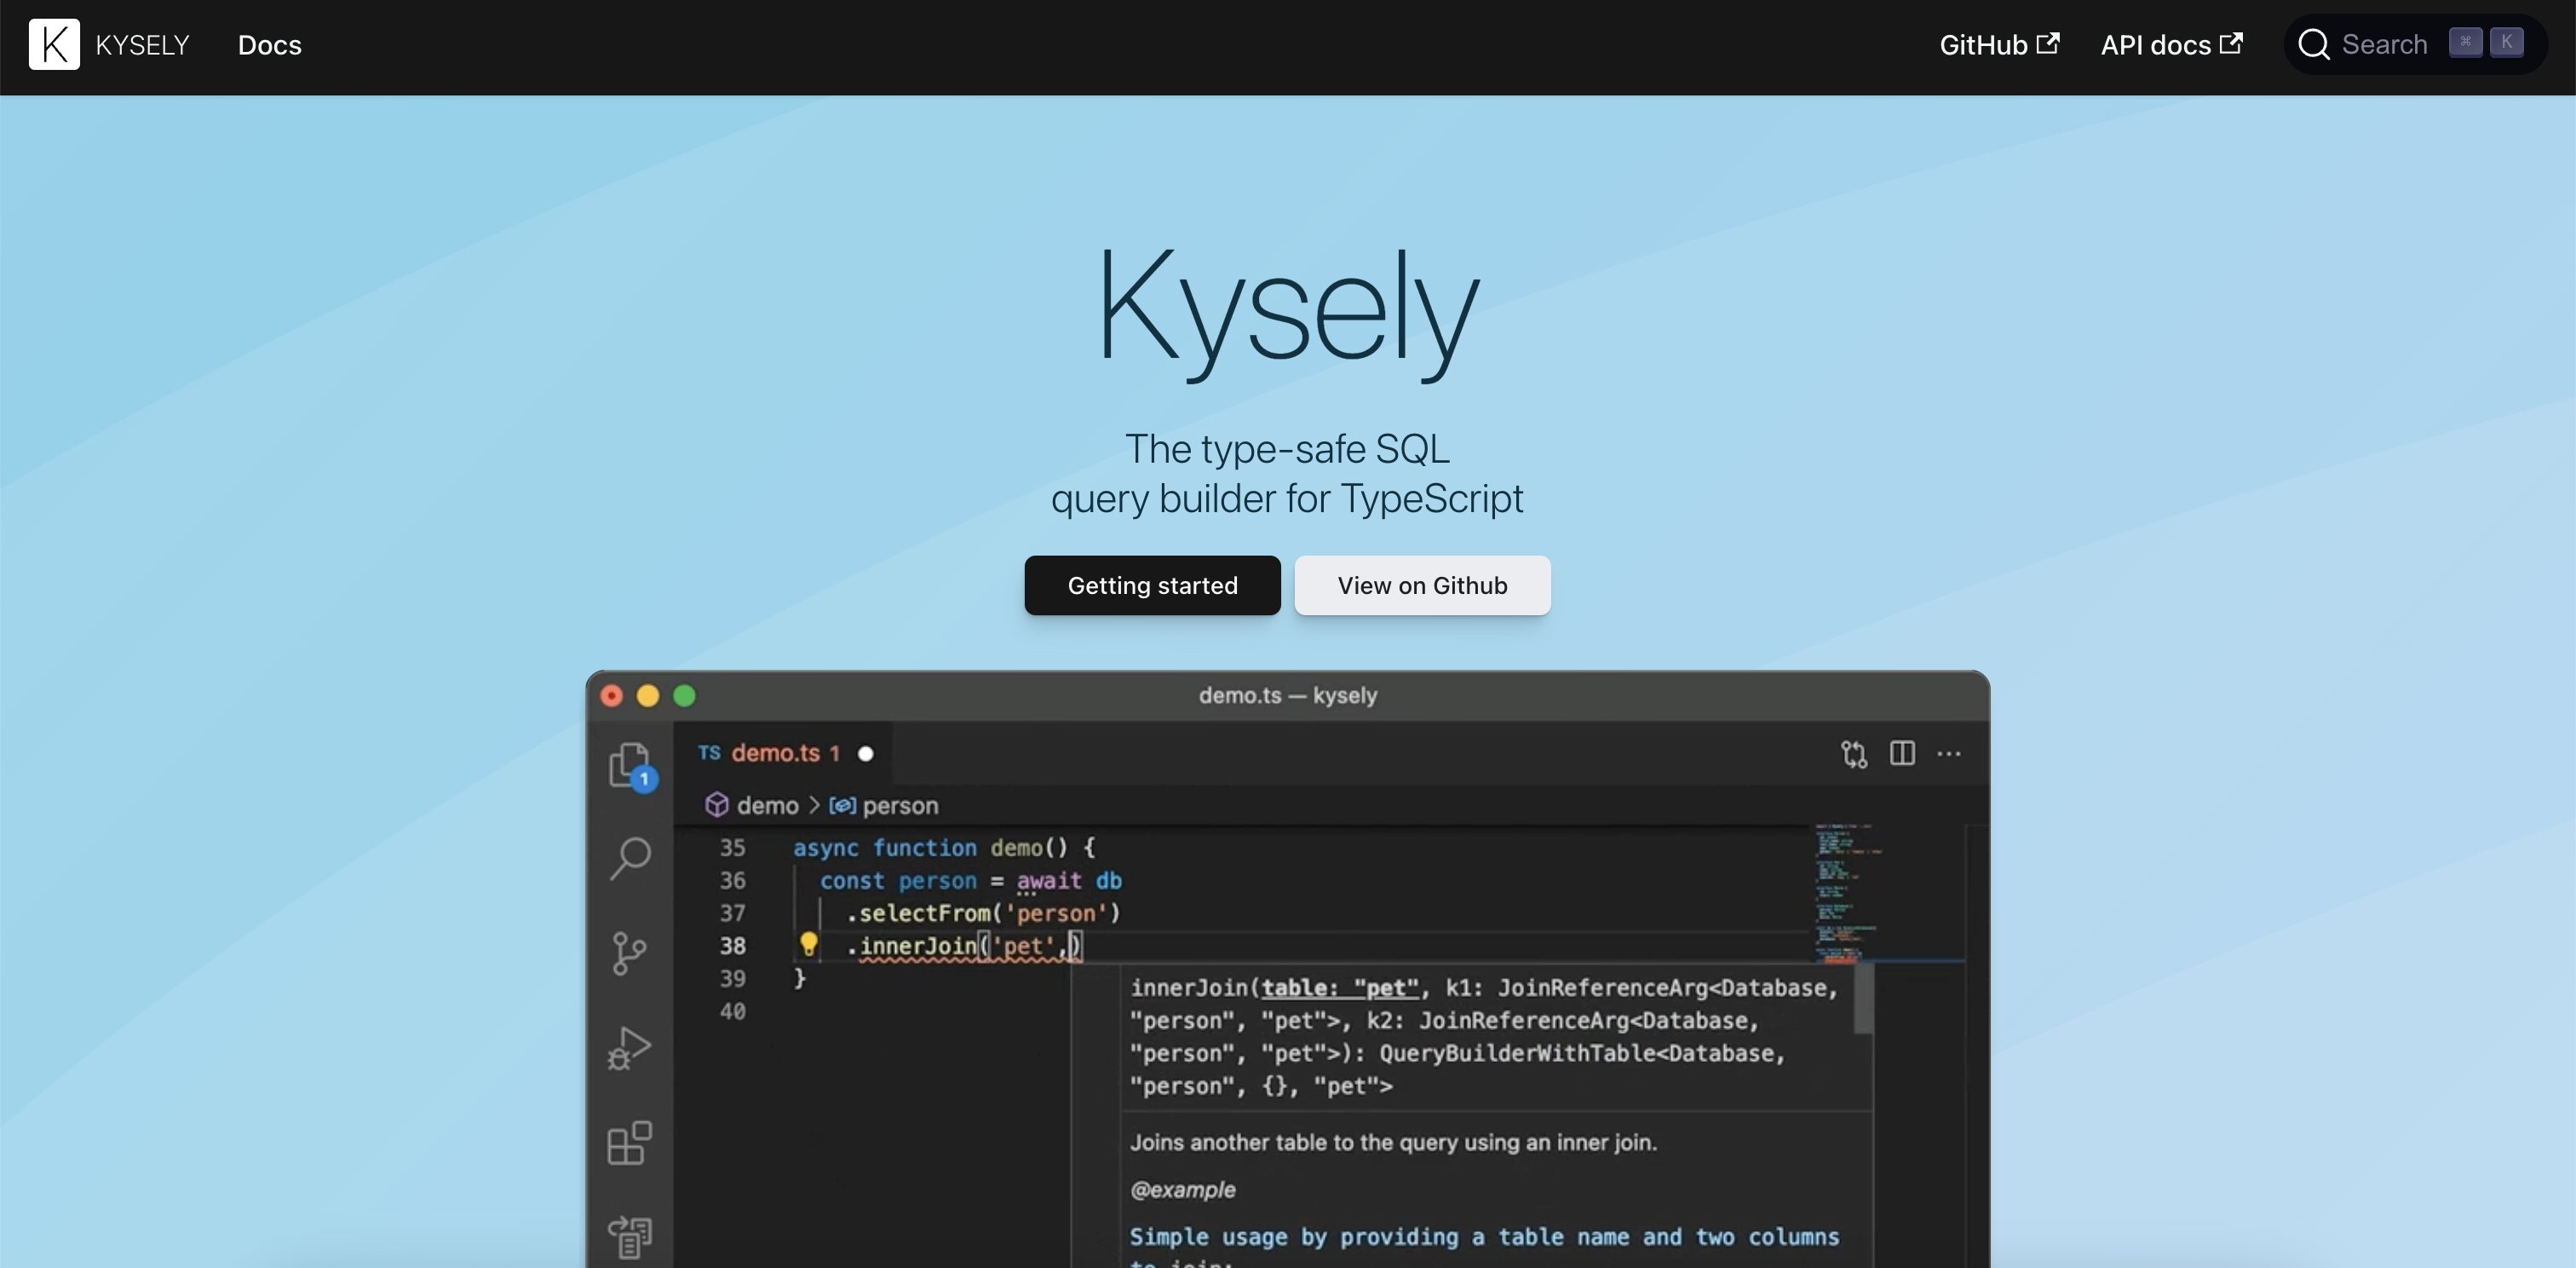Click the View on Github button

point(1422,585)
